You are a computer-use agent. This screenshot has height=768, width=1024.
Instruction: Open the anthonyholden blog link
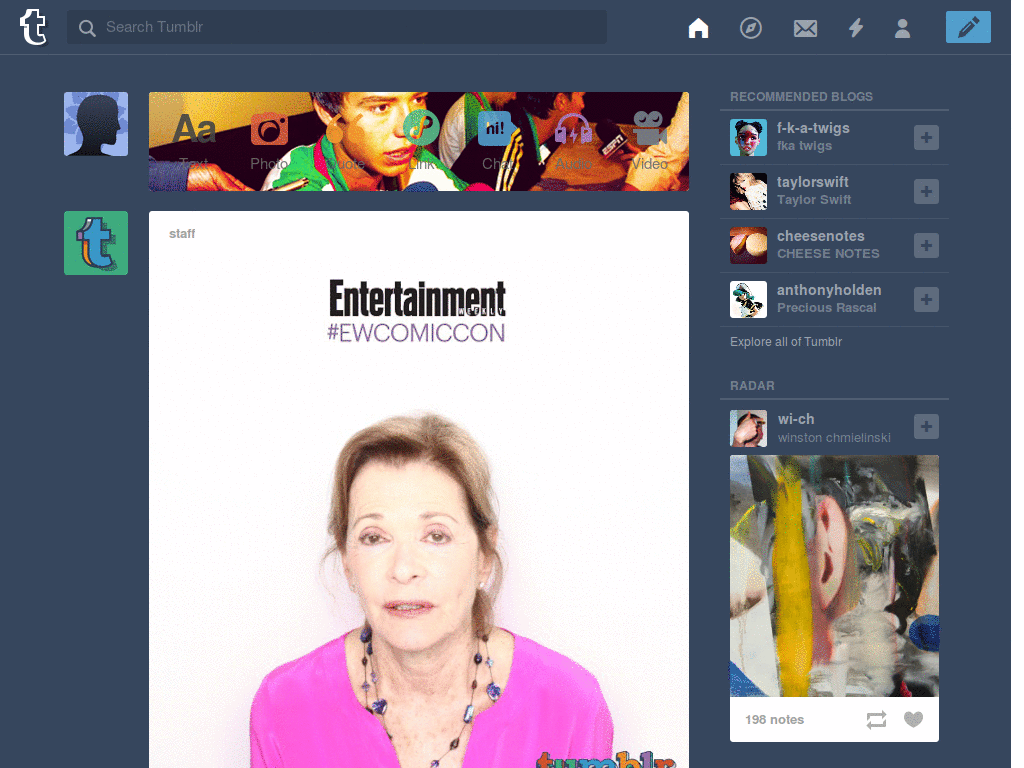coord(829,290)
